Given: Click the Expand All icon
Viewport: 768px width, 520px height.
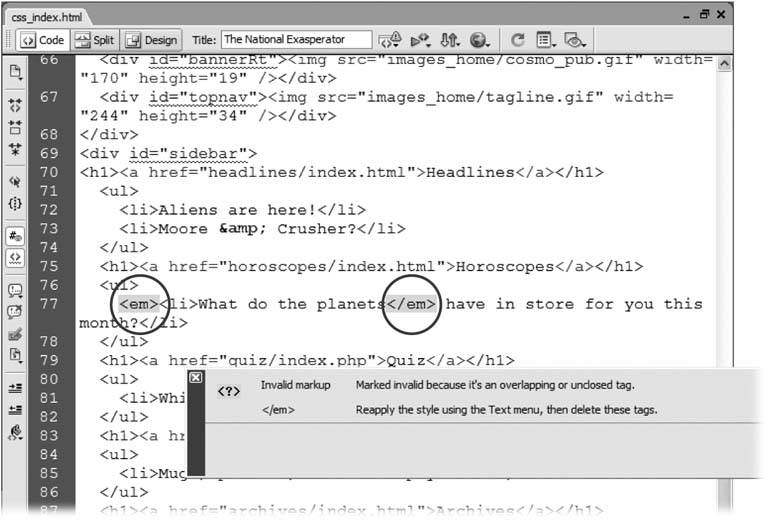Looking at the screenshot, I should point(15,150).
